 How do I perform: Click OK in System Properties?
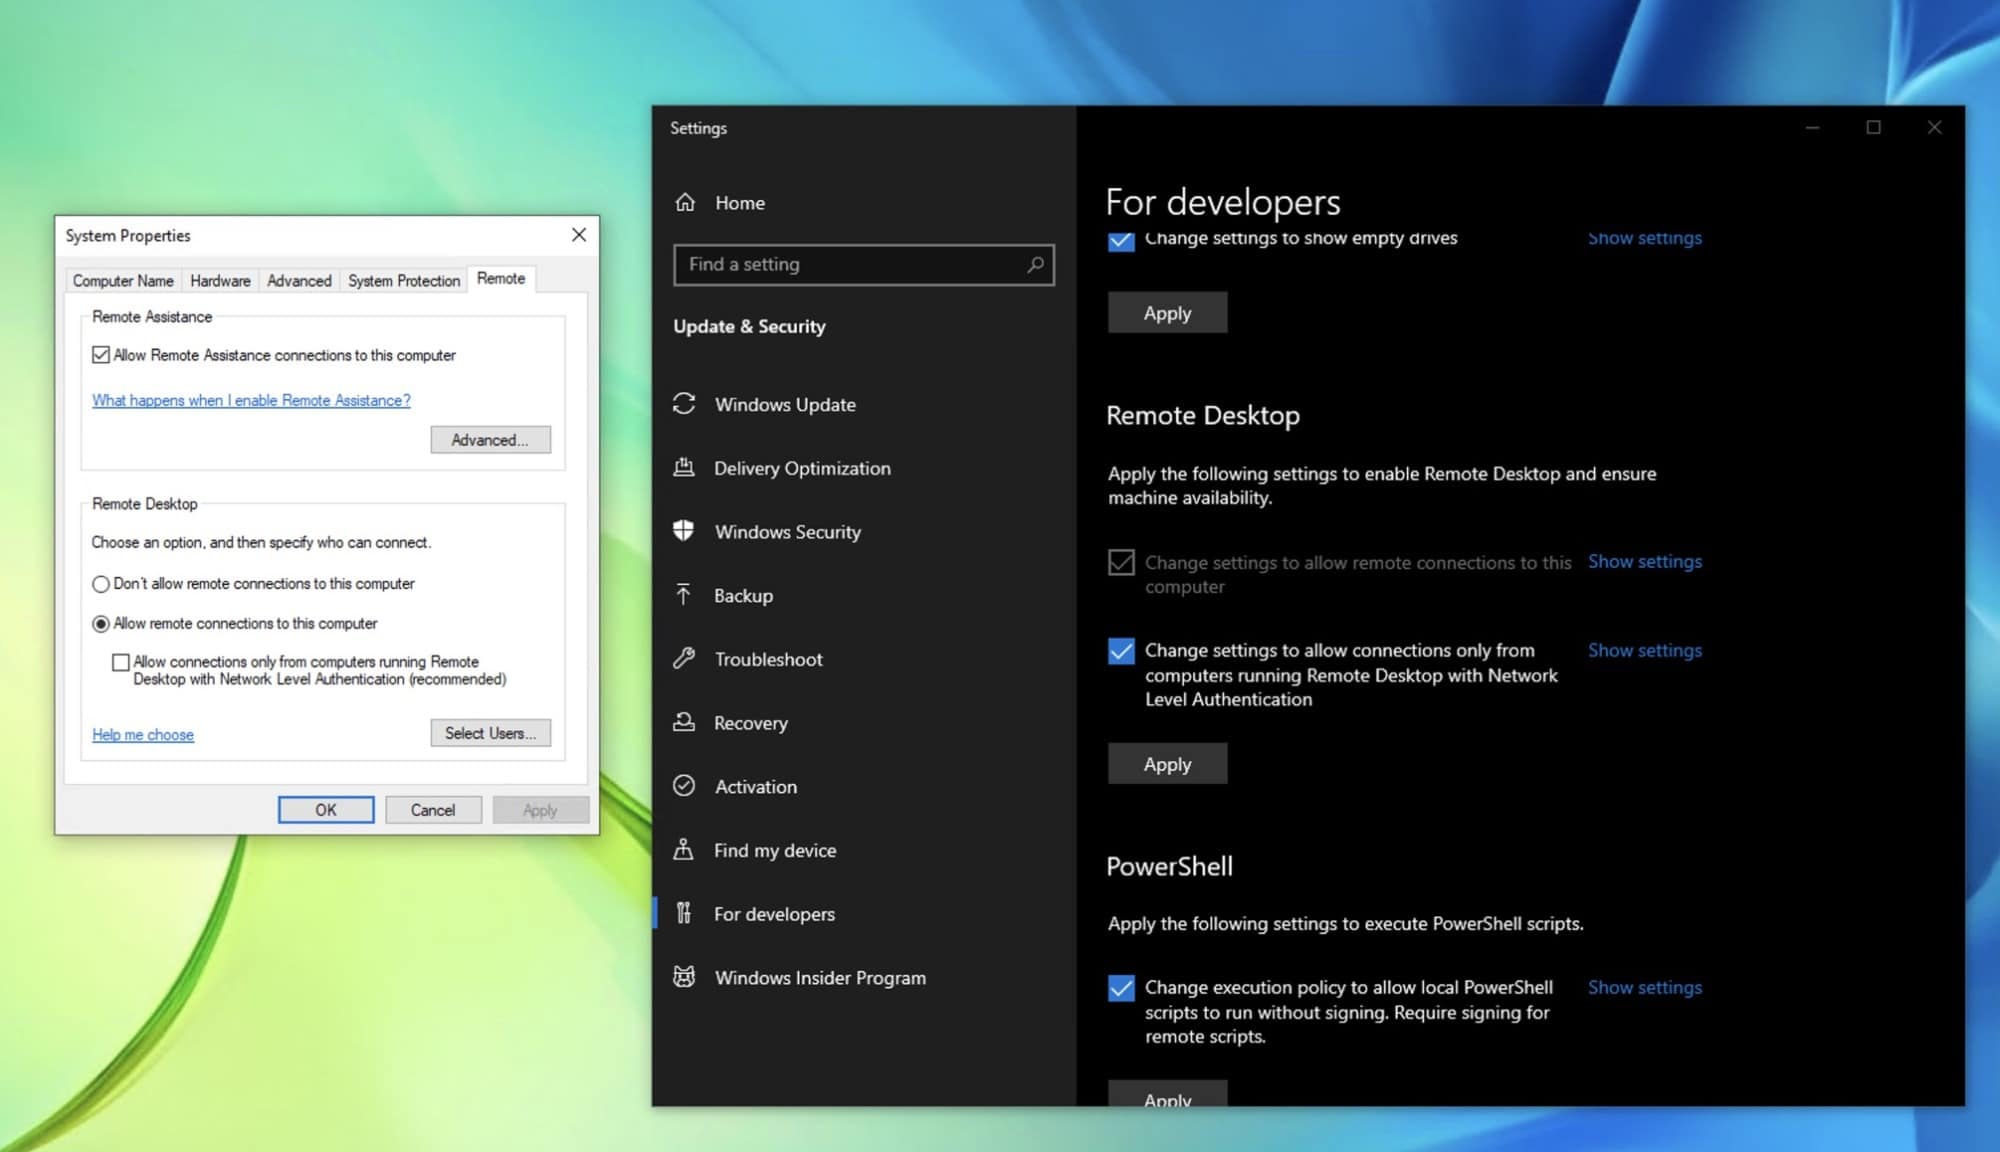click(326, 810)
